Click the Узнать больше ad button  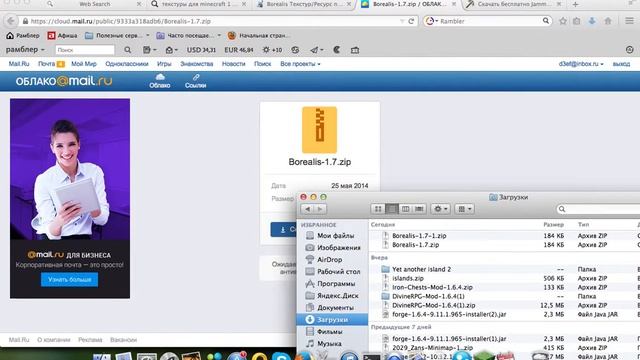69,280
